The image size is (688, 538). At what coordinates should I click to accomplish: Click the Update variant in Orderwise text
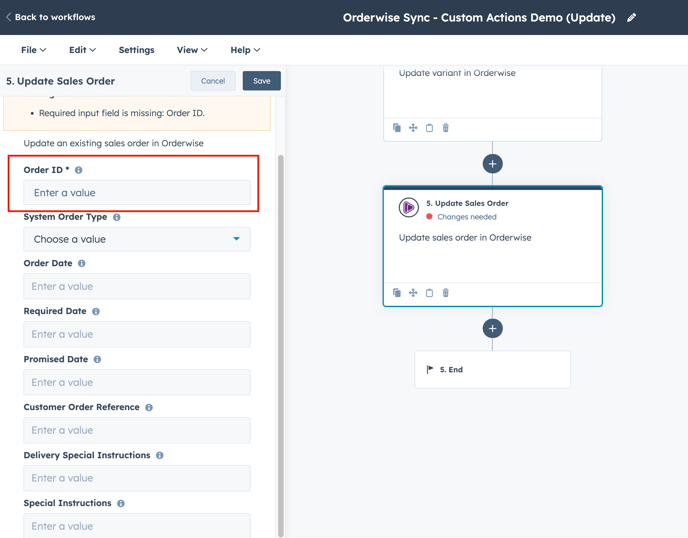pyautogui.click(x=457, y=73)
